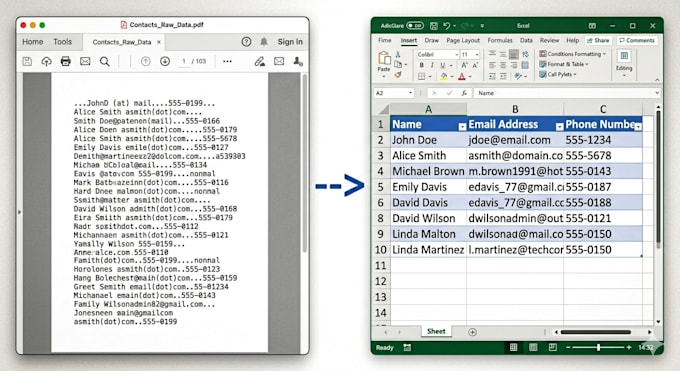Image resolution: width=680 pixels, height=371 pixels.
Task: Click the PDF page number field showing 1
Action: [x=184, y=62]
